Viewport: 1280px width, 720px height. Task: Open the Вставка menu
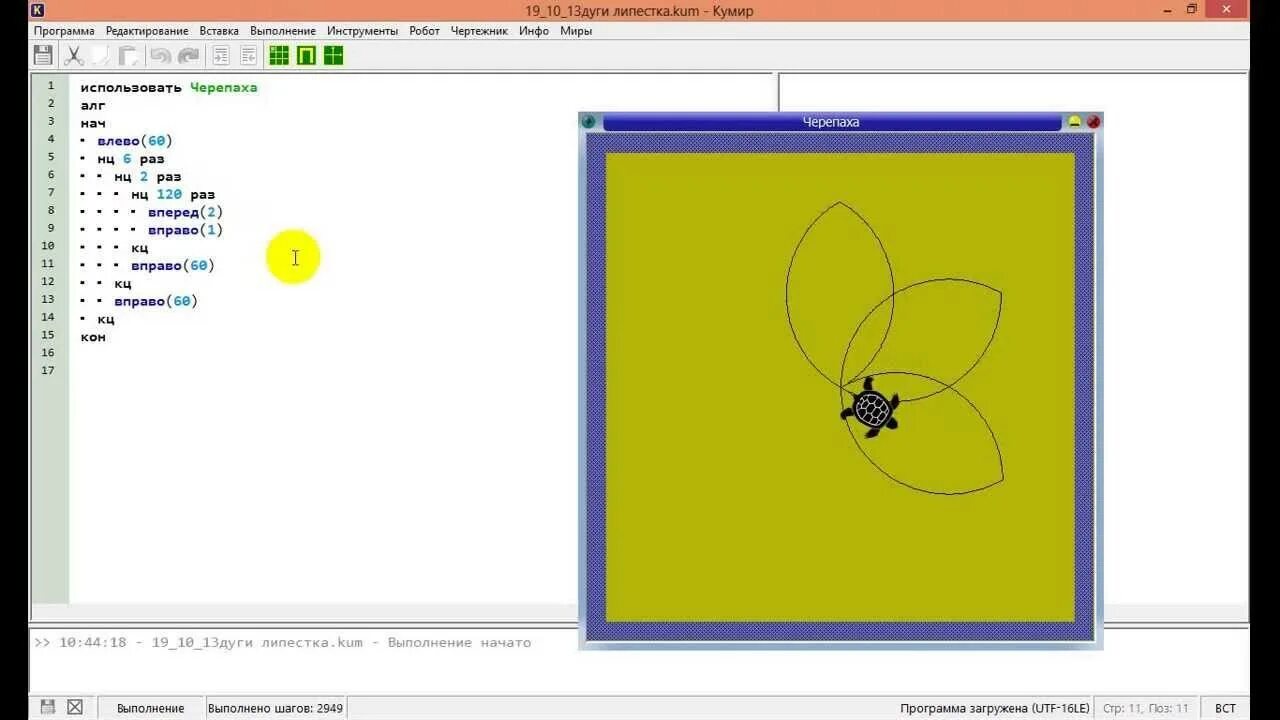[219, 31]
